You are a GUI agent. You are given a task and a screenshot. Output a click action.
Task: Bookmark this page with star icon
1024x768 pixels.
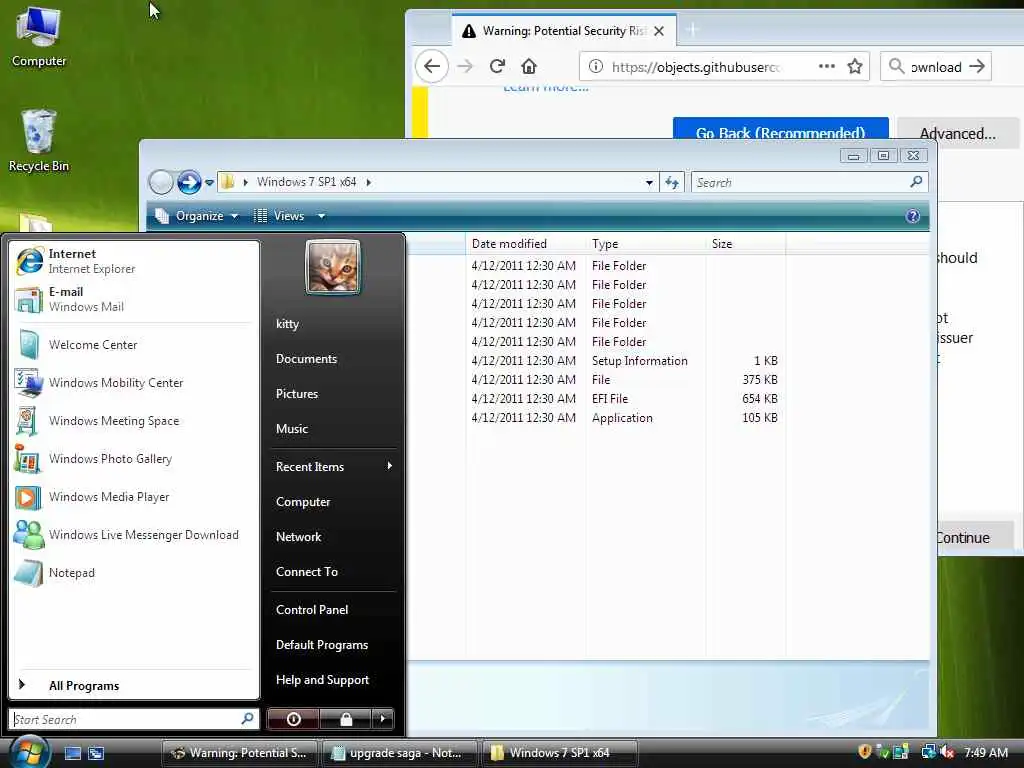(855, 66)
